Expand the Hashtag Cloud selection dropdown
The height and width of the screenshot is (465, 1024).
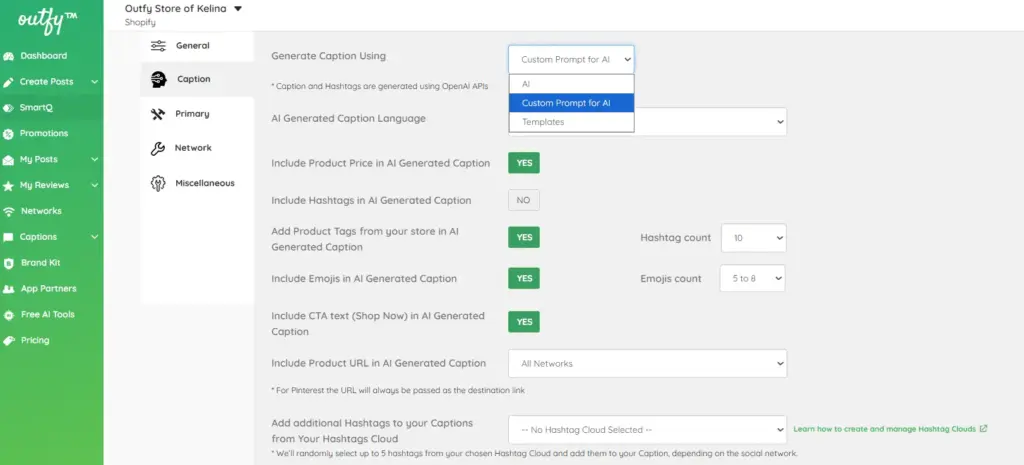(647, 430)
